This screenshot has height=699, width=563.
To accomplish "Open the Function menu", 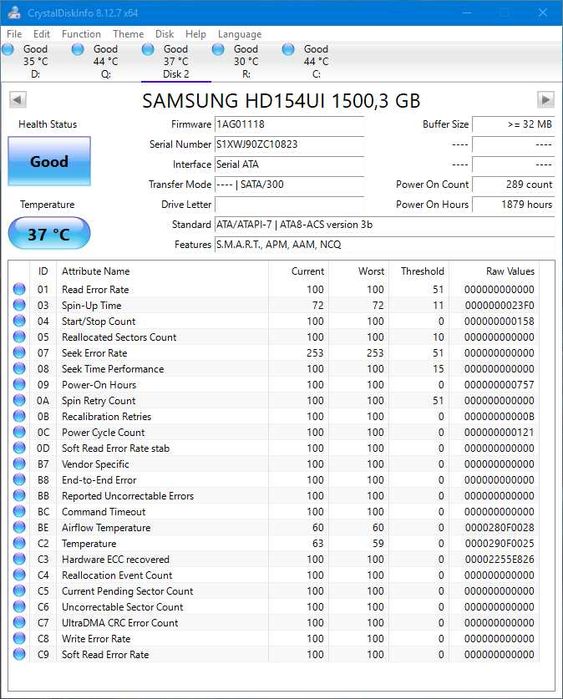I will [81, 34].
